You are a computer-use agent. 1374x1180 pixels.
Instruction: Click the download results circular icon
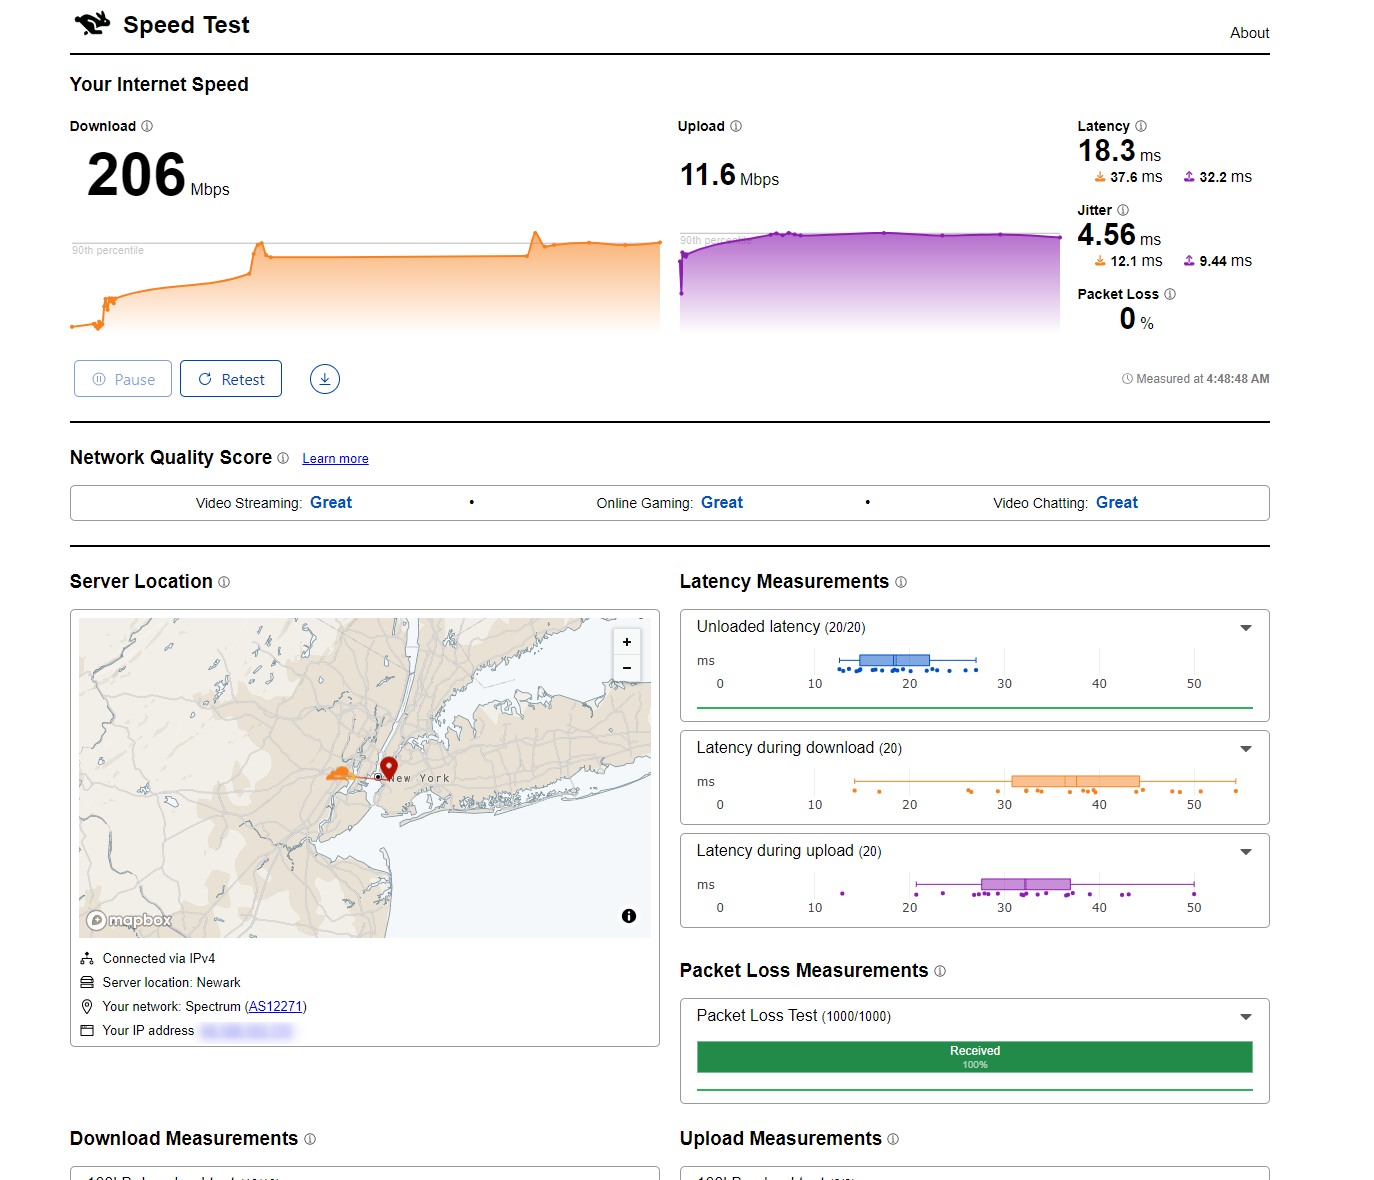point(325,379)
